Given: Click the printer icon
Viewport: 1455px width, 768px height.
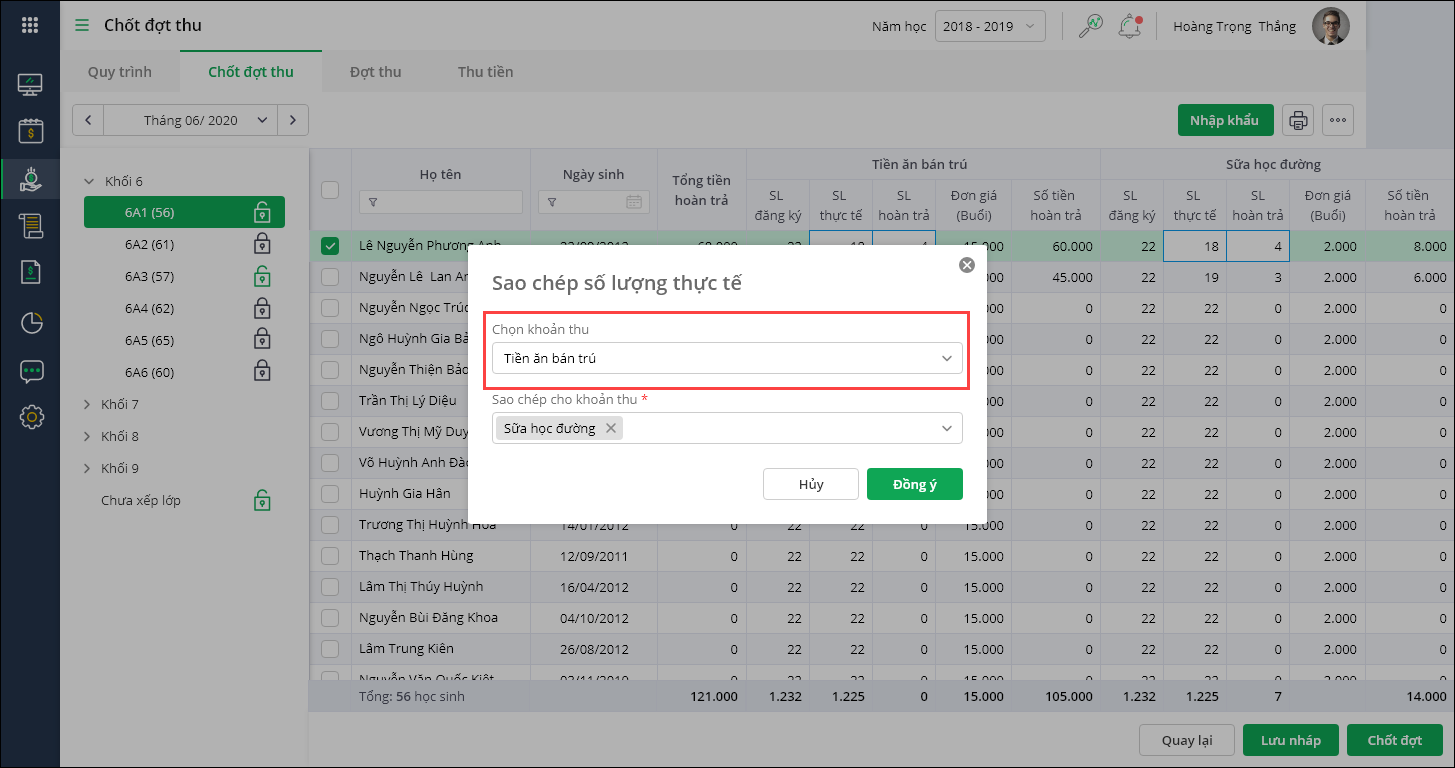Looking at the screenshot, I should [x=1298, y=121].
